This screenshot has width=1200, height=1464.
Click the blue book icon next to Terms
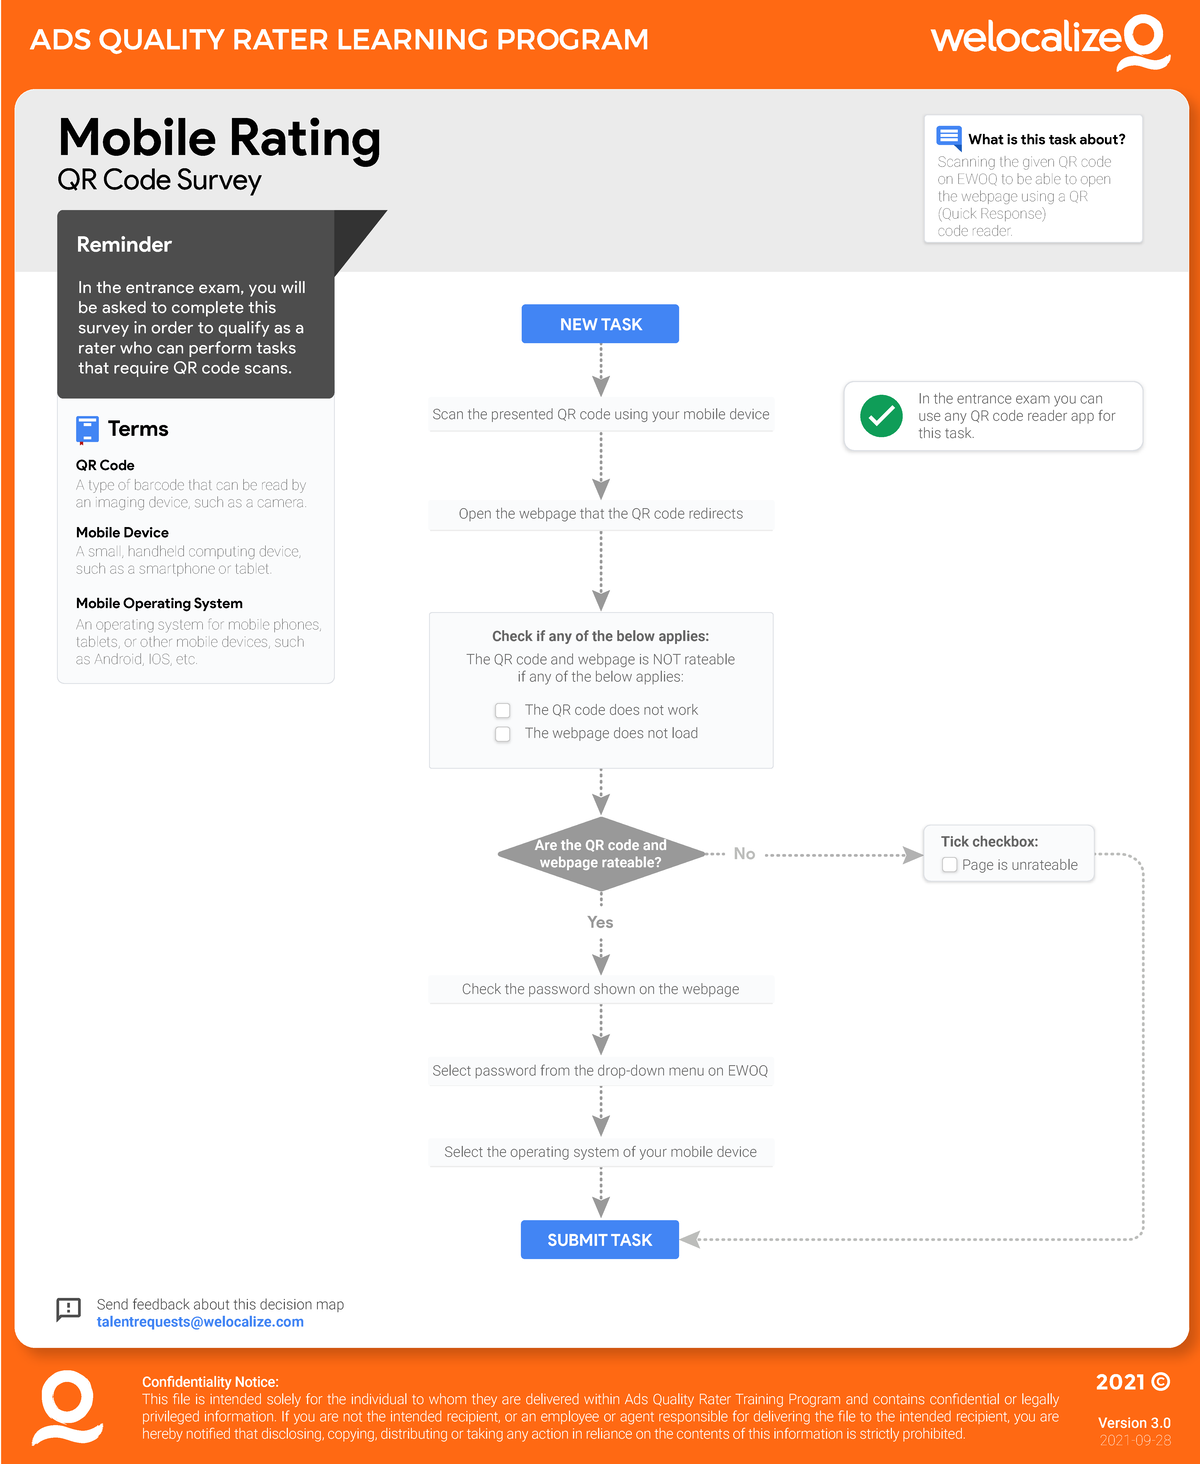point(87,430)
